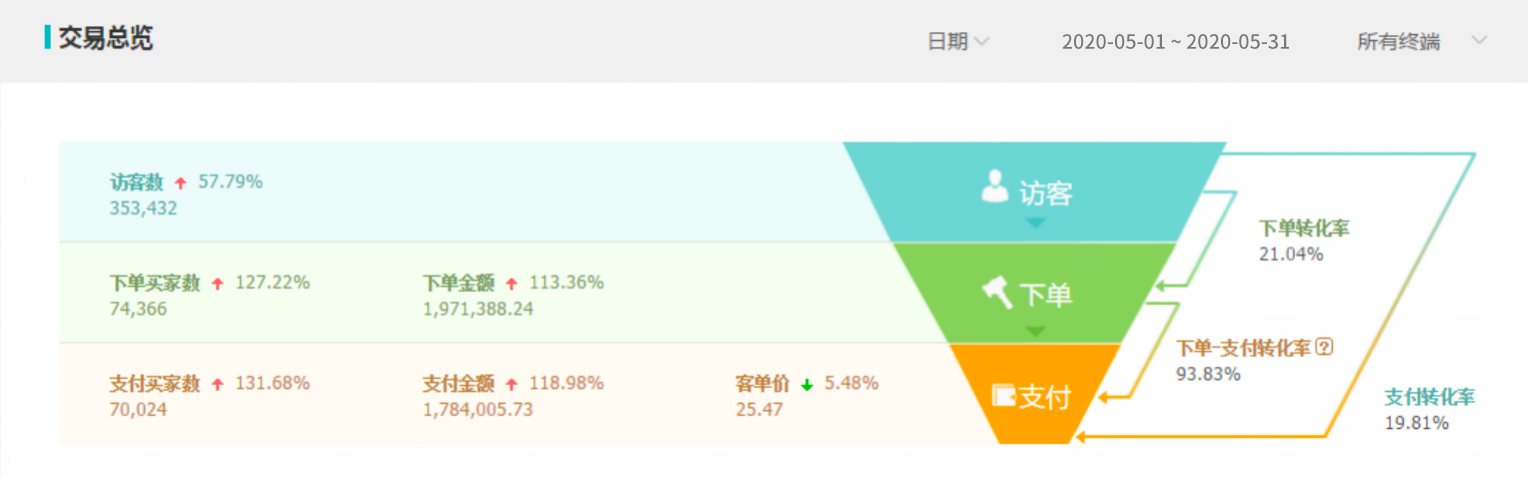Click the 交易总览 section title
Screen dimensions: 1528x486
[105, 39]
